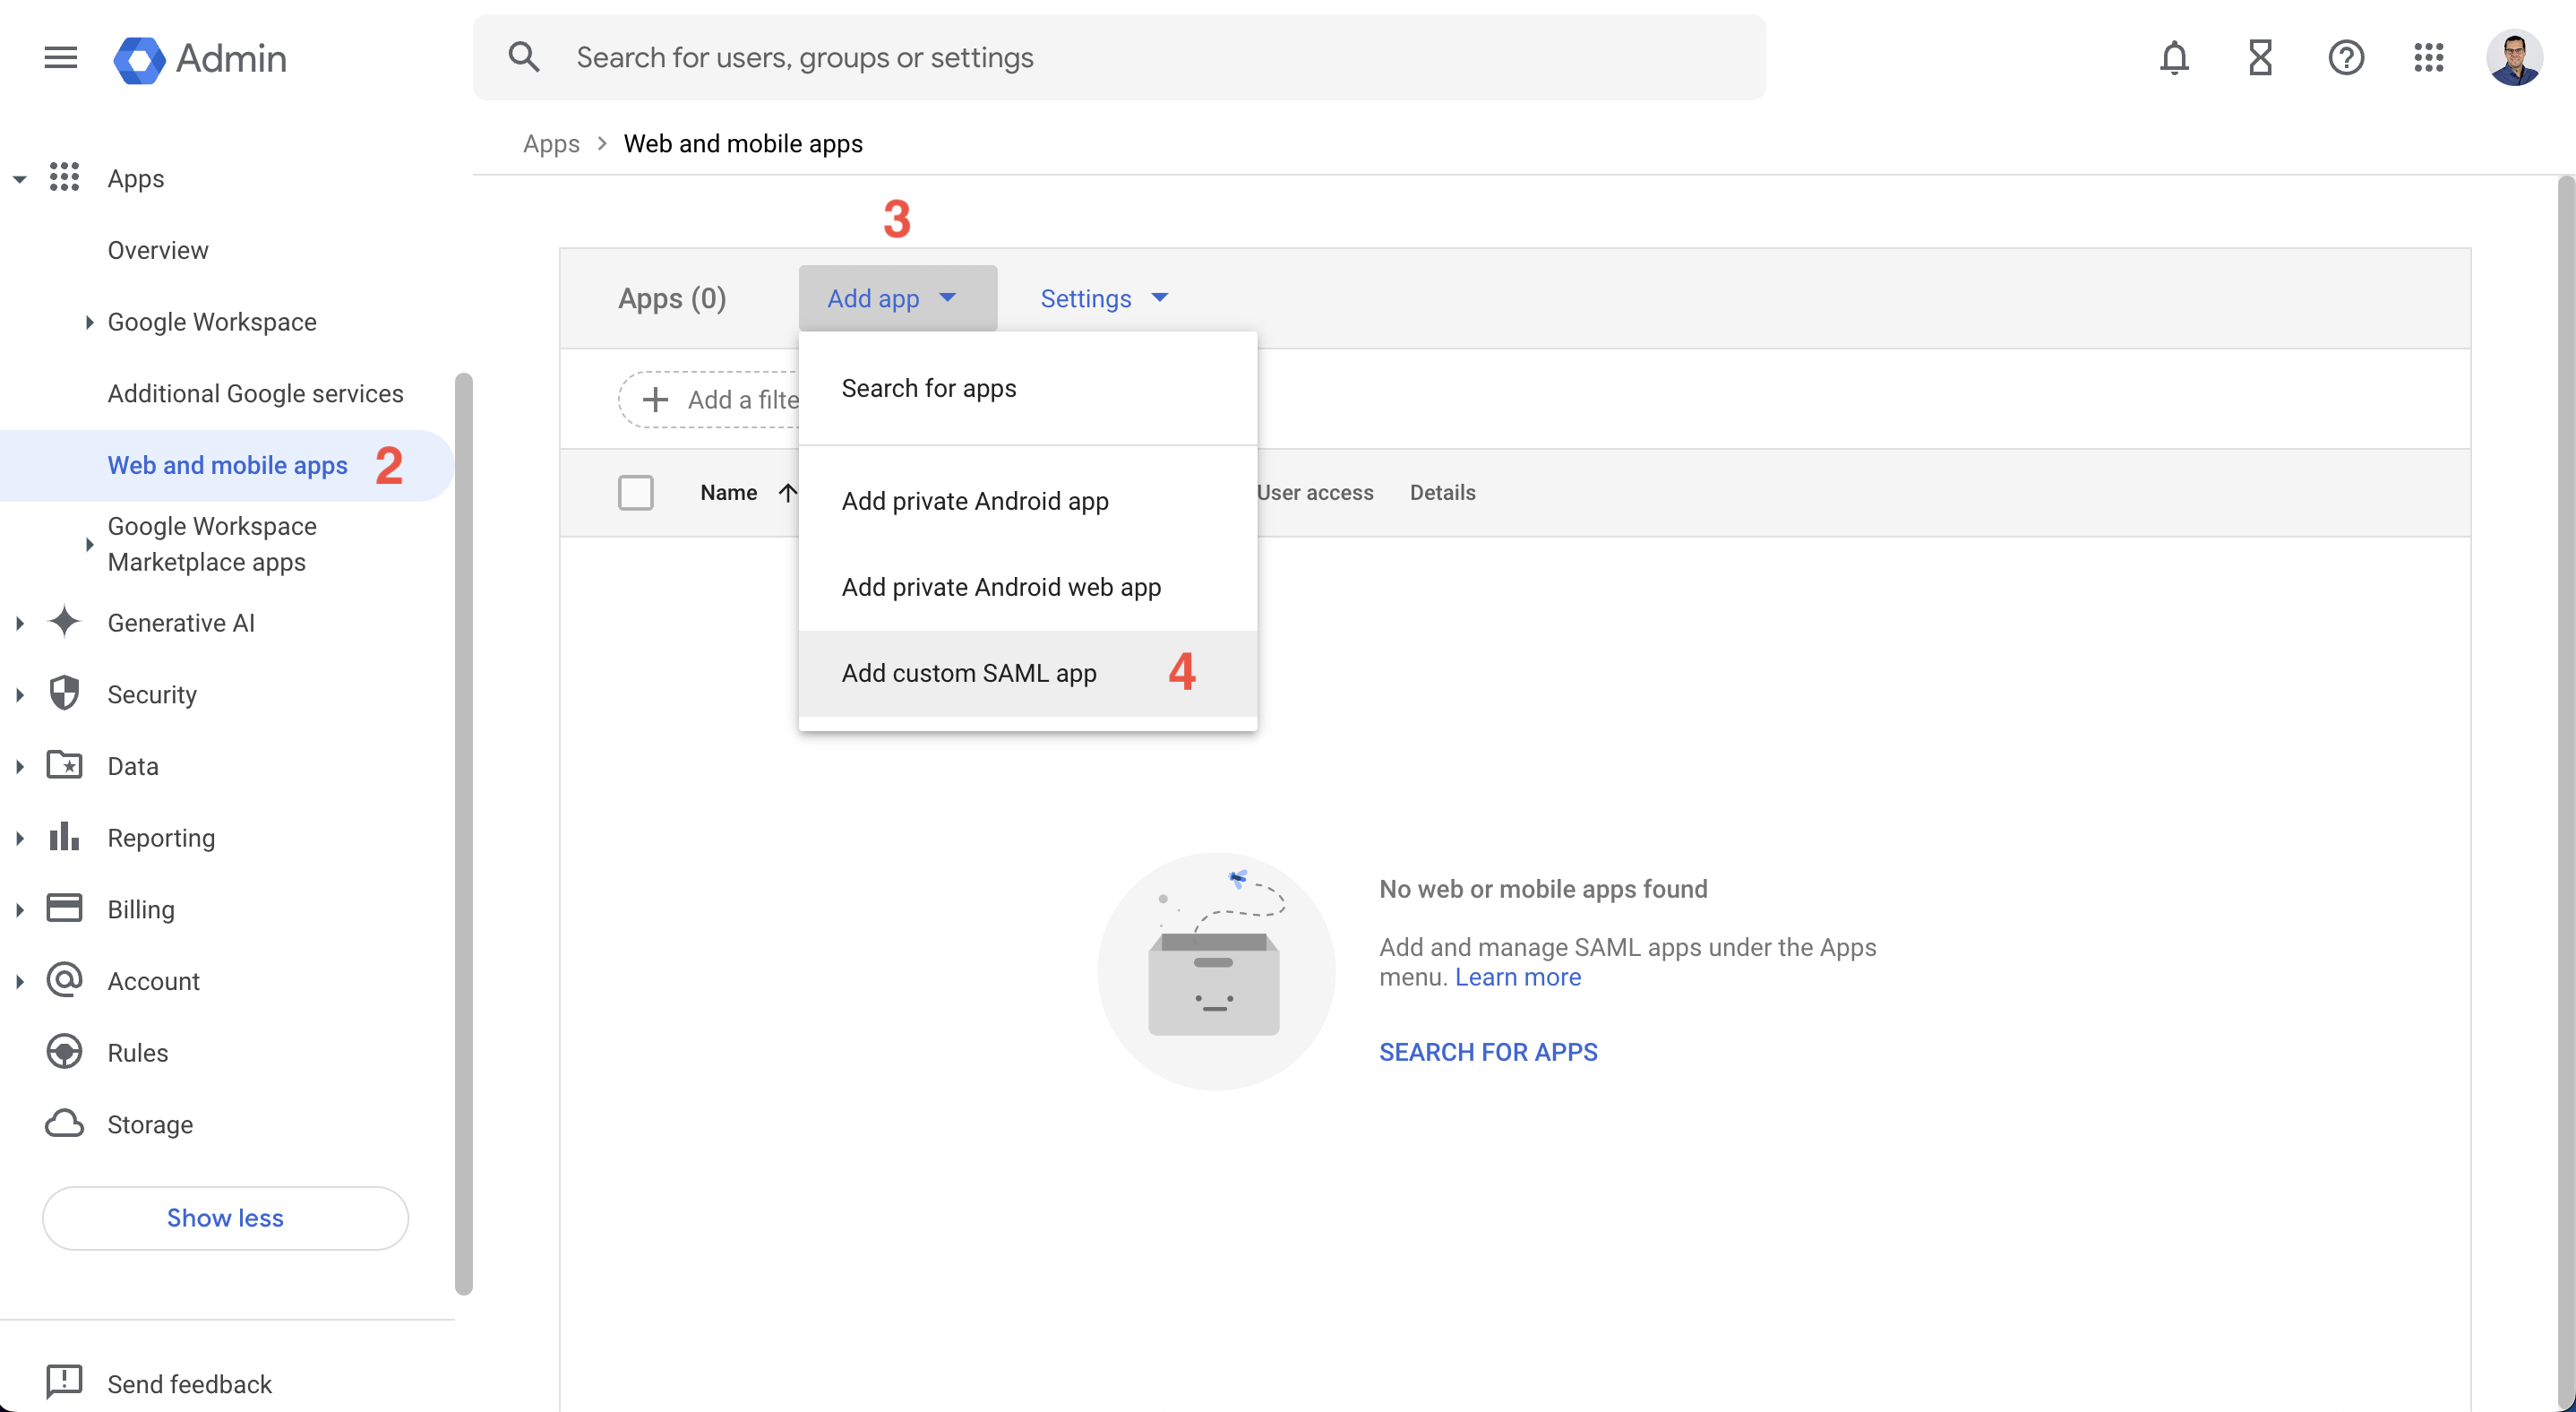Click the hourglass tasks icon

[2260, 58]
